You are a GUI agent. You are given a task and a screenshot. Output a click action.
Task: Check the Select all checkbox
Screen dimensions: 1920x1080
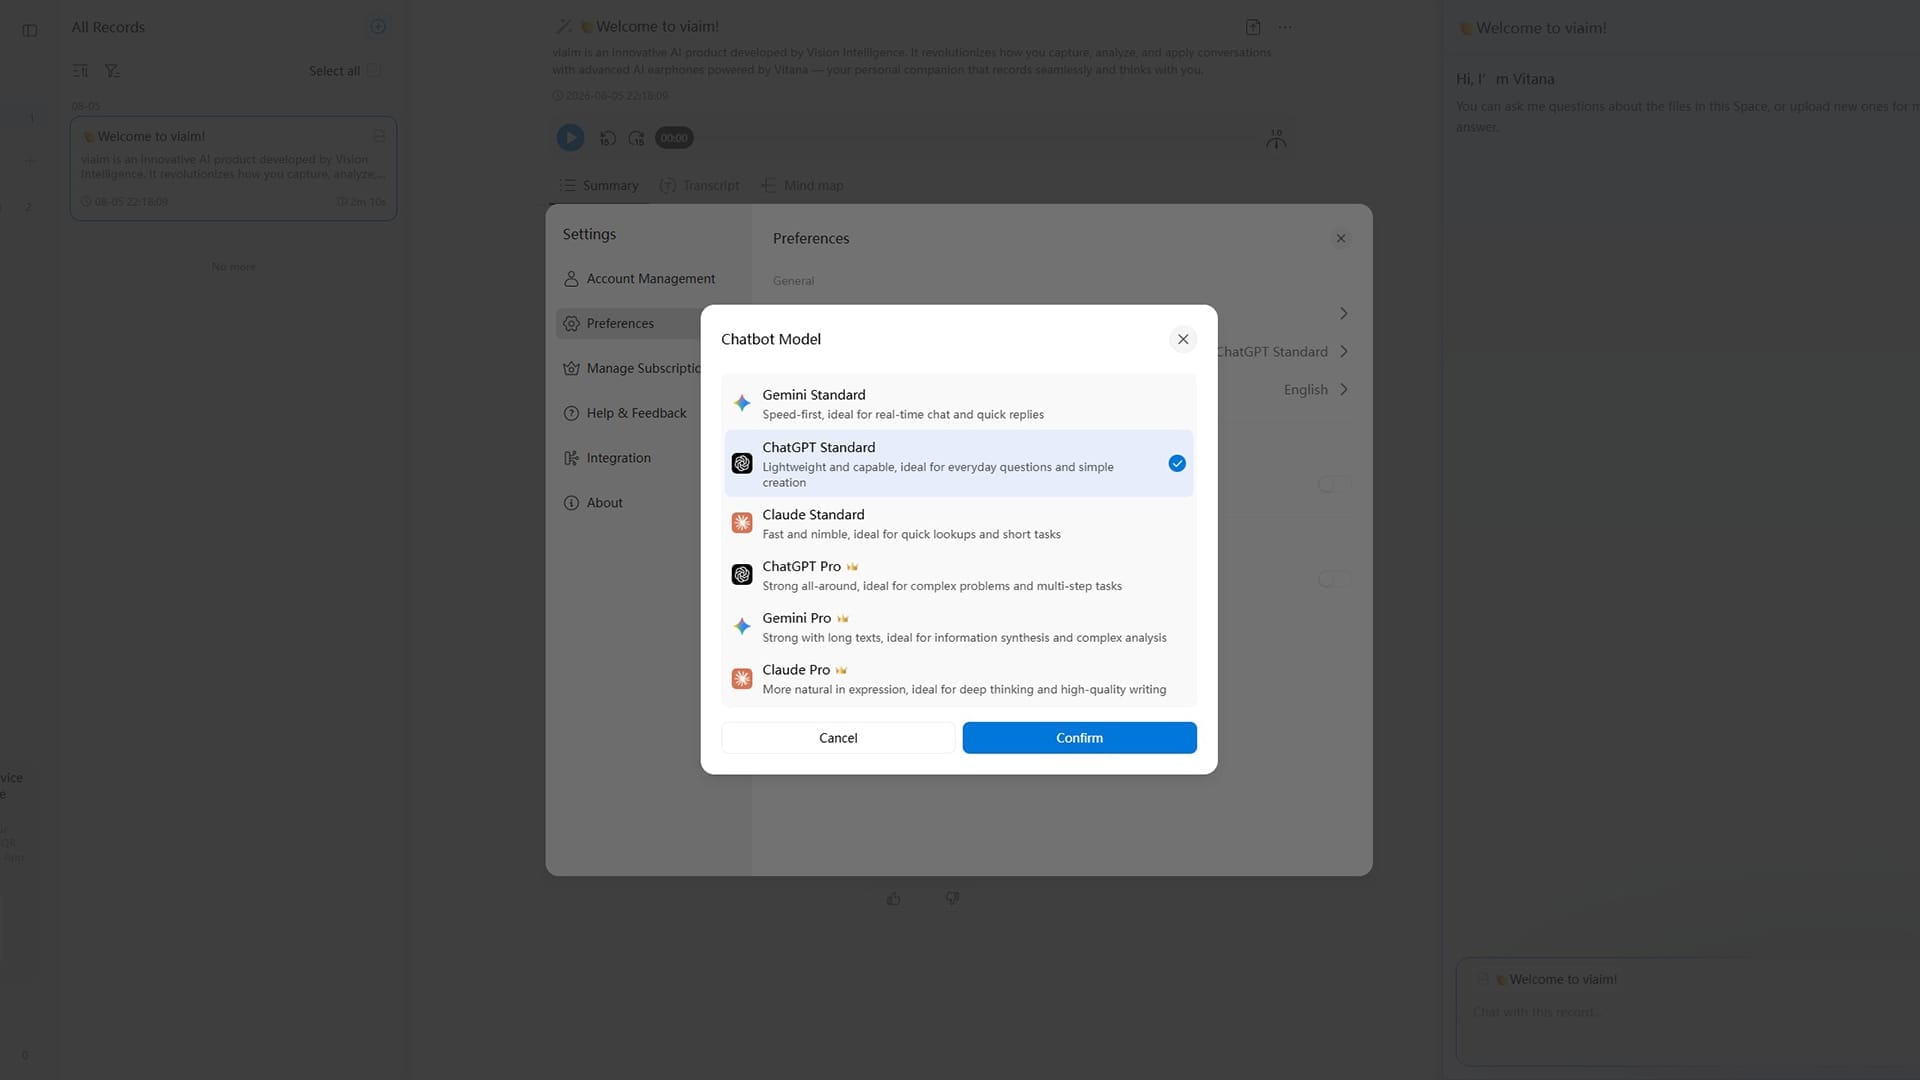374,70
